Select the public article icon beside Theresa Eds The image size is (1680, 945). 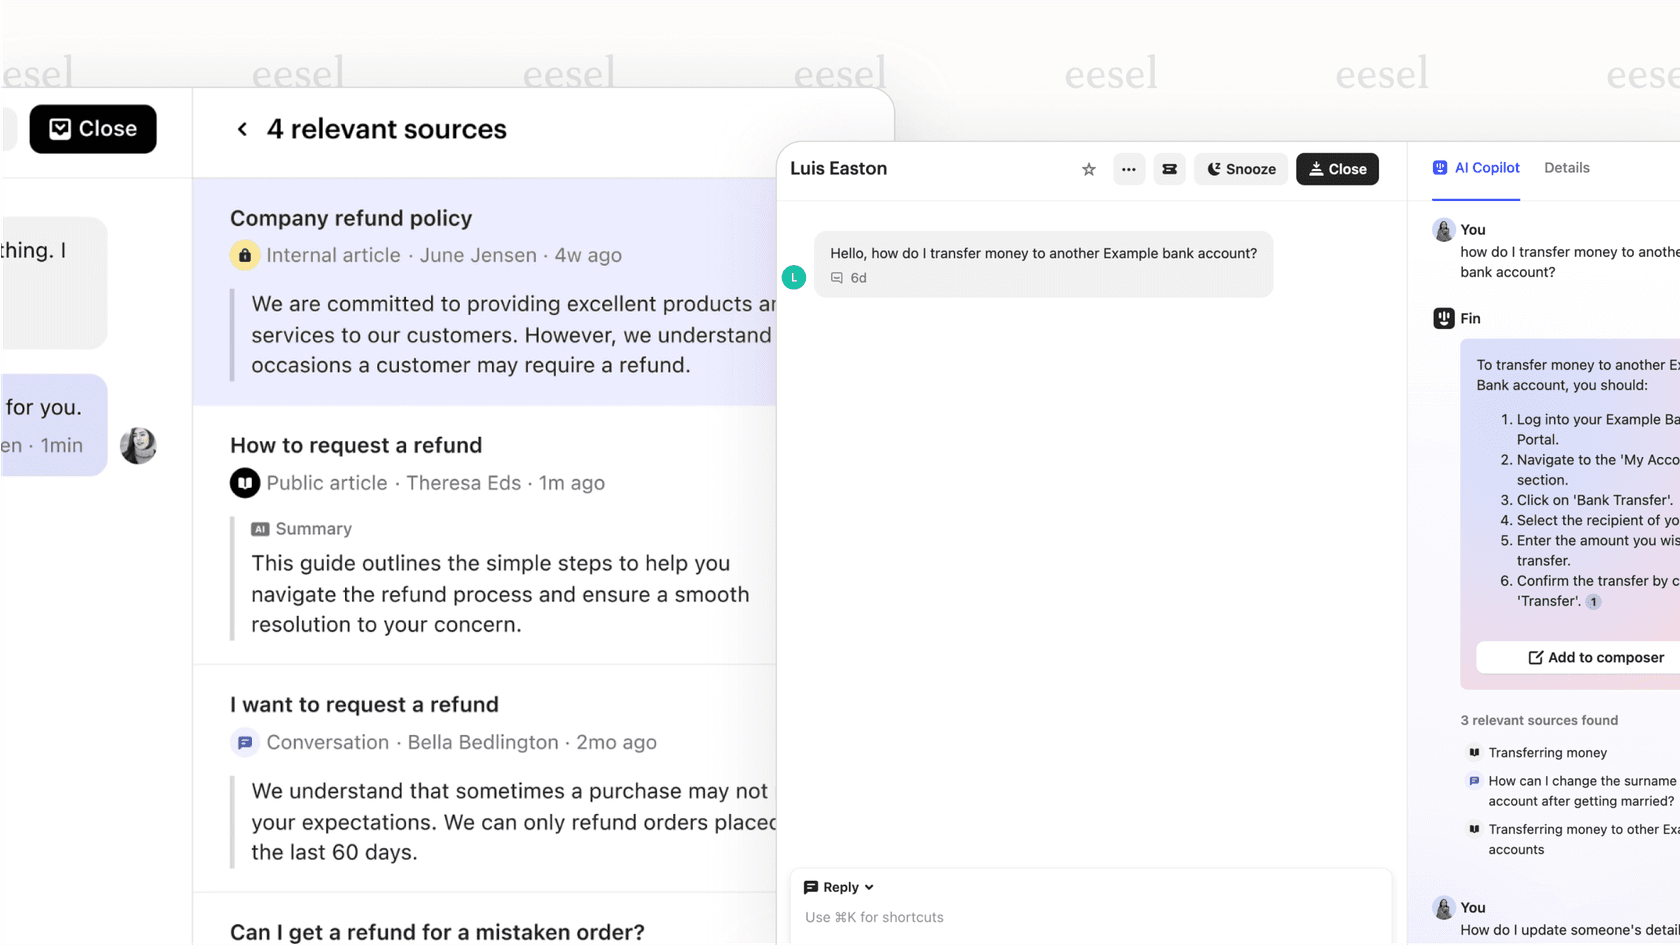pyautogui.click(x=244, y=483)
